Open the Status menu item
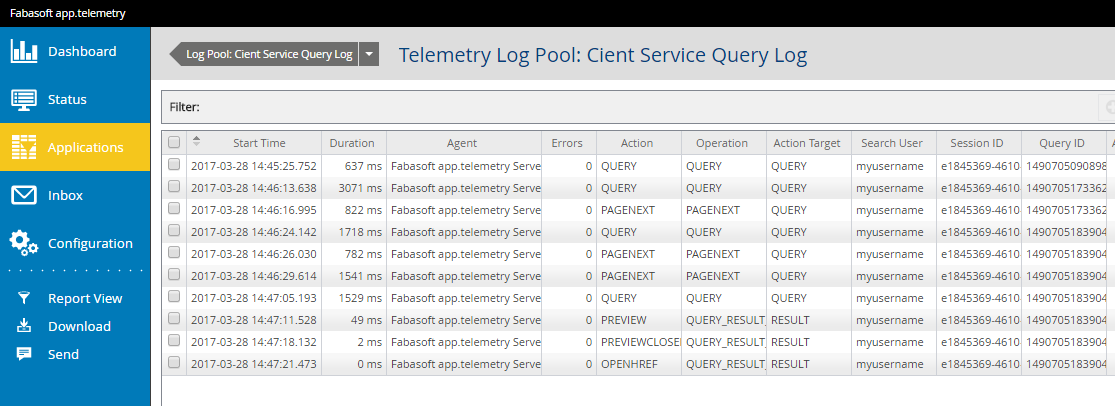The image size is (1115, 406). (75, 99)
